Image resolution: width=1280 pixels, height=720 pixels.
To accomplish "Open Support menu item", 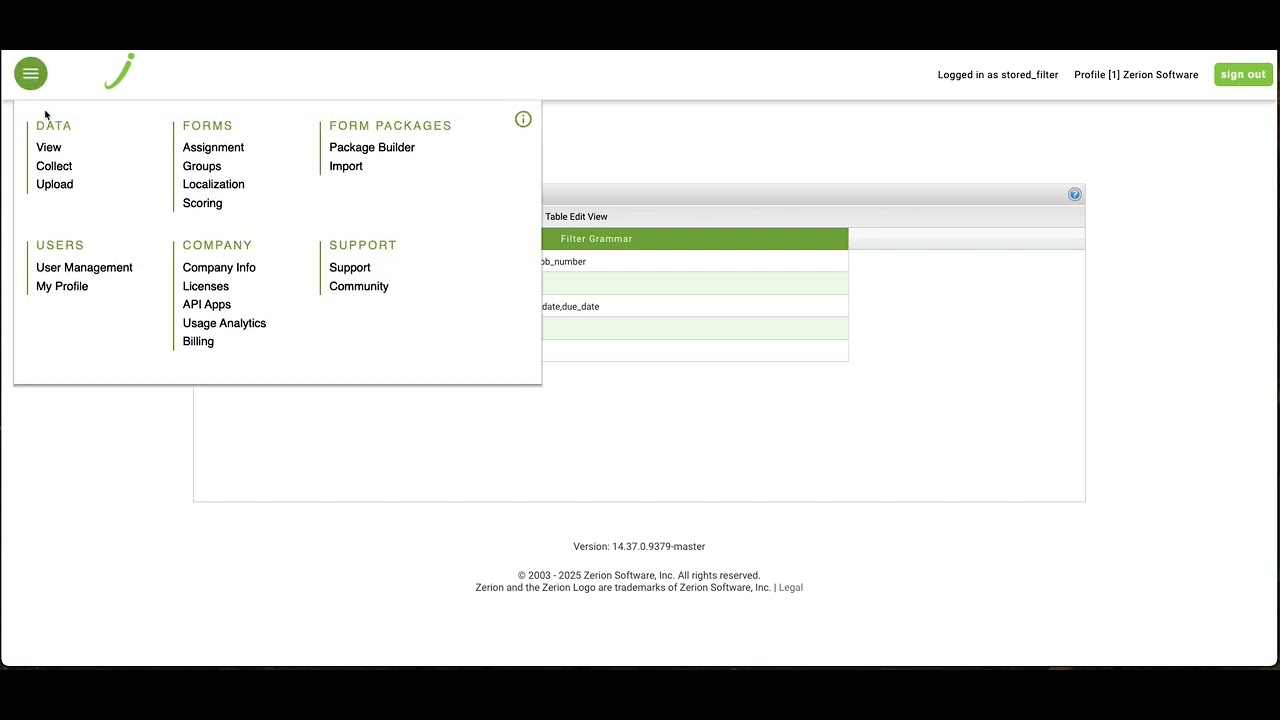I will tap(350, 267).
